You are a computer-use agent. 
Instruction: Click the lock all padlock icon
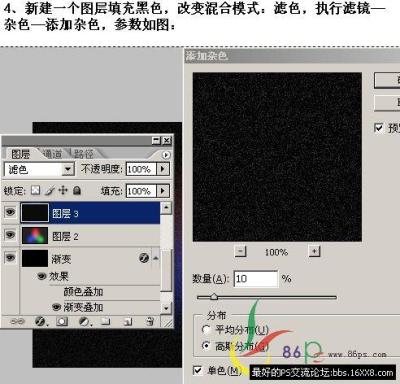coord(77,190)
